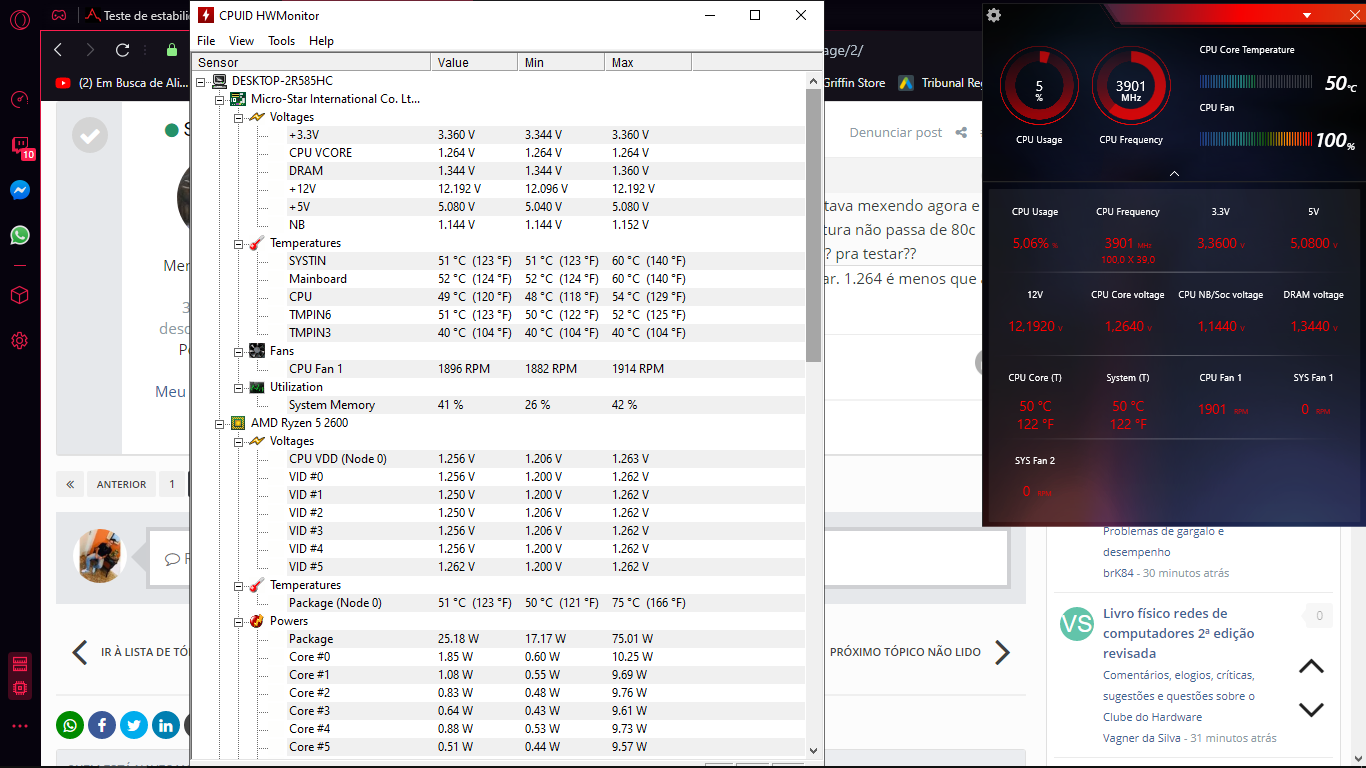Click PRÓXIMO TÓPICO NÃO LIDO link

pyautogui.click(x=905, y=652)
